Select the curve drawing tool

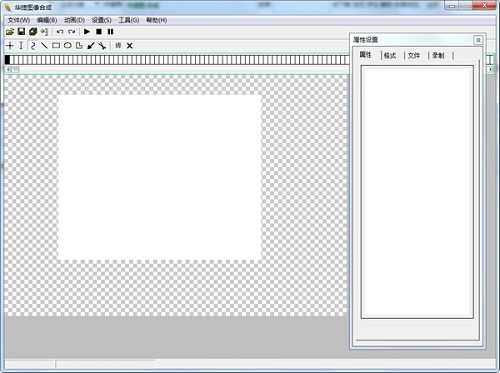pyautogui.click(x=33, y=46)
